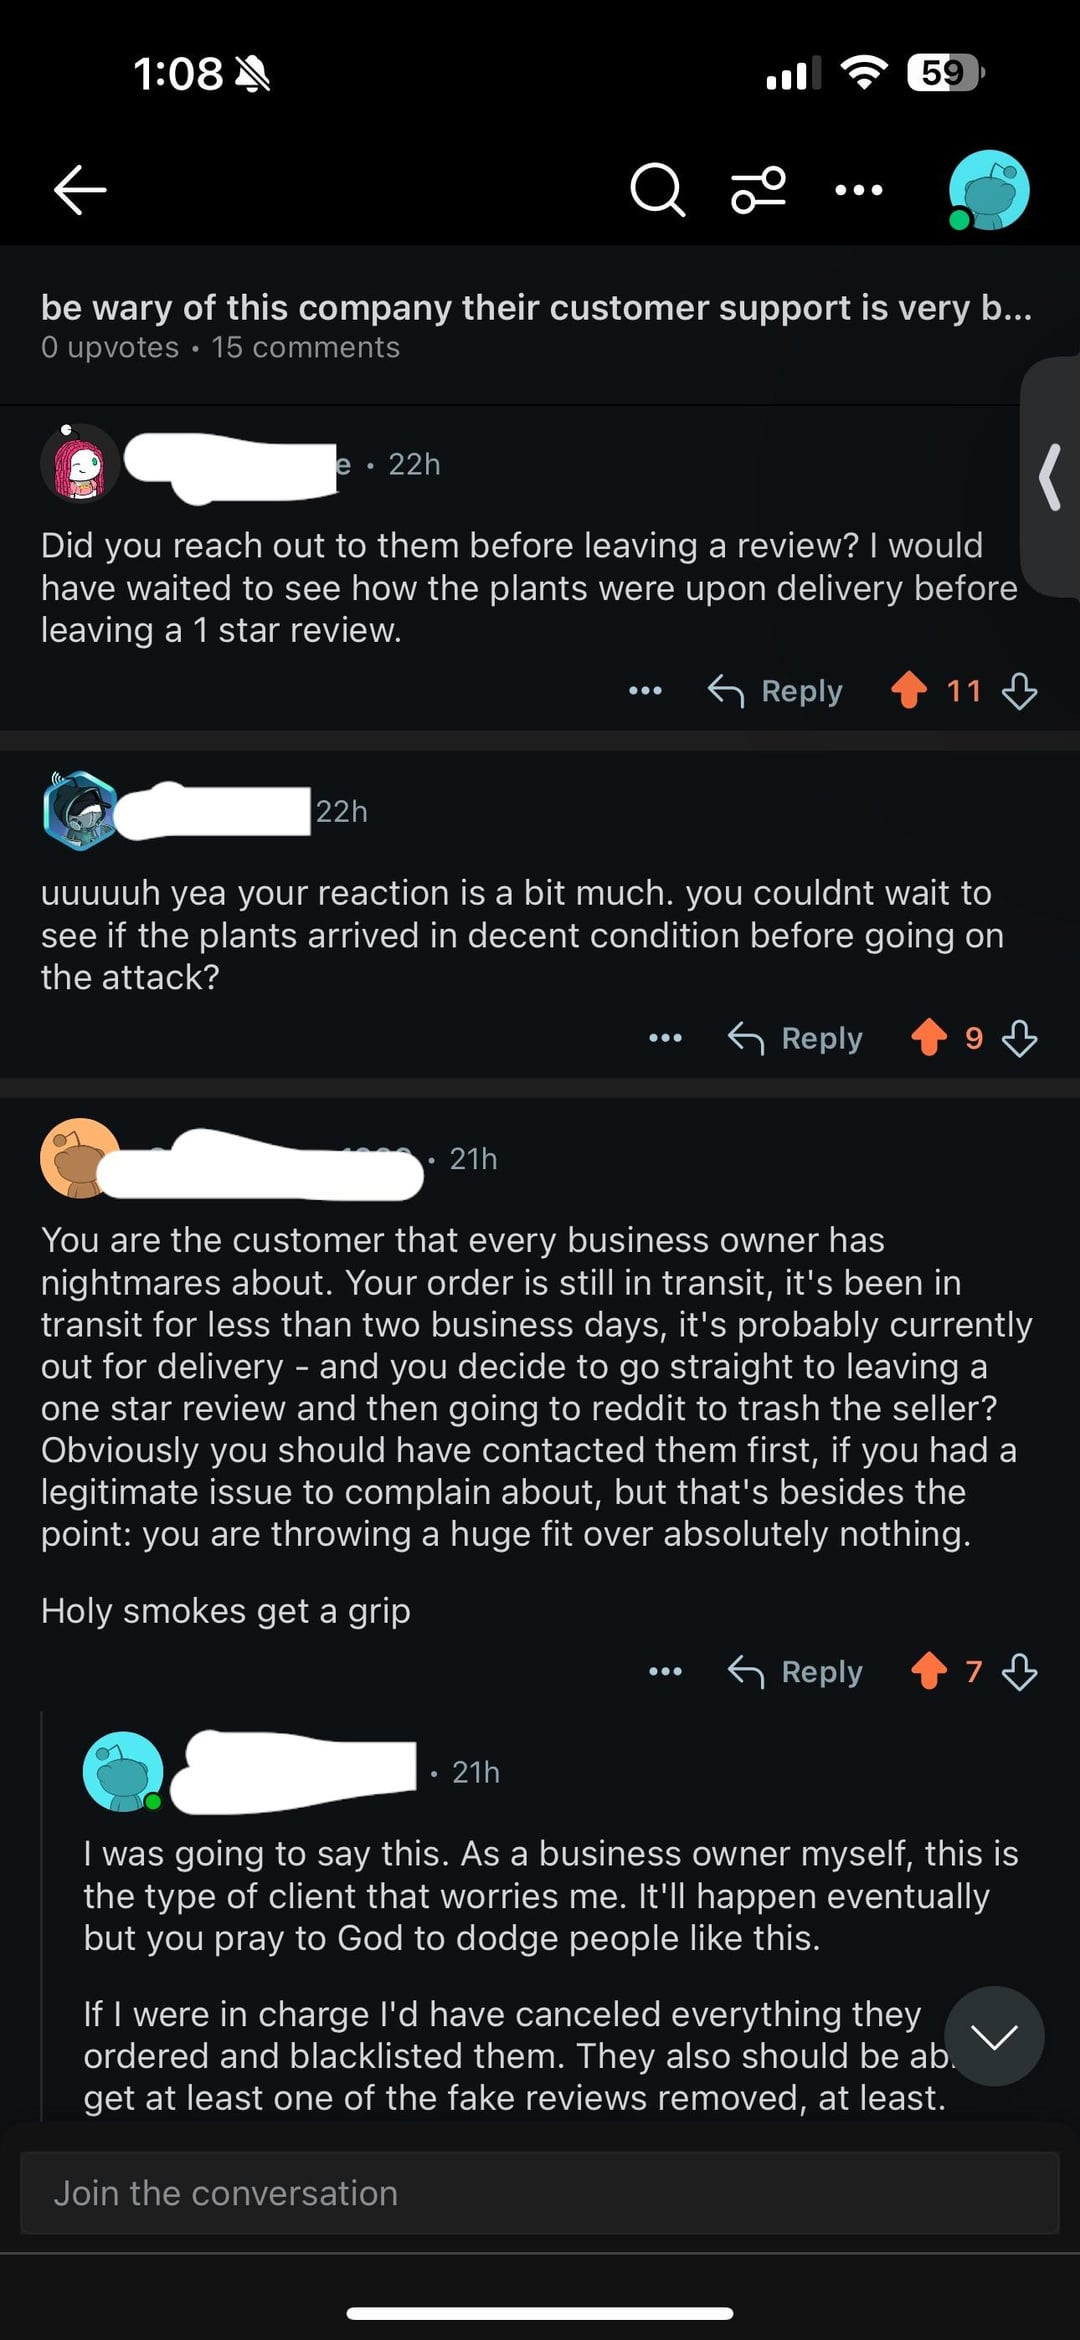
Task: Downvote the comment with 11 points
Action: 1019,690
